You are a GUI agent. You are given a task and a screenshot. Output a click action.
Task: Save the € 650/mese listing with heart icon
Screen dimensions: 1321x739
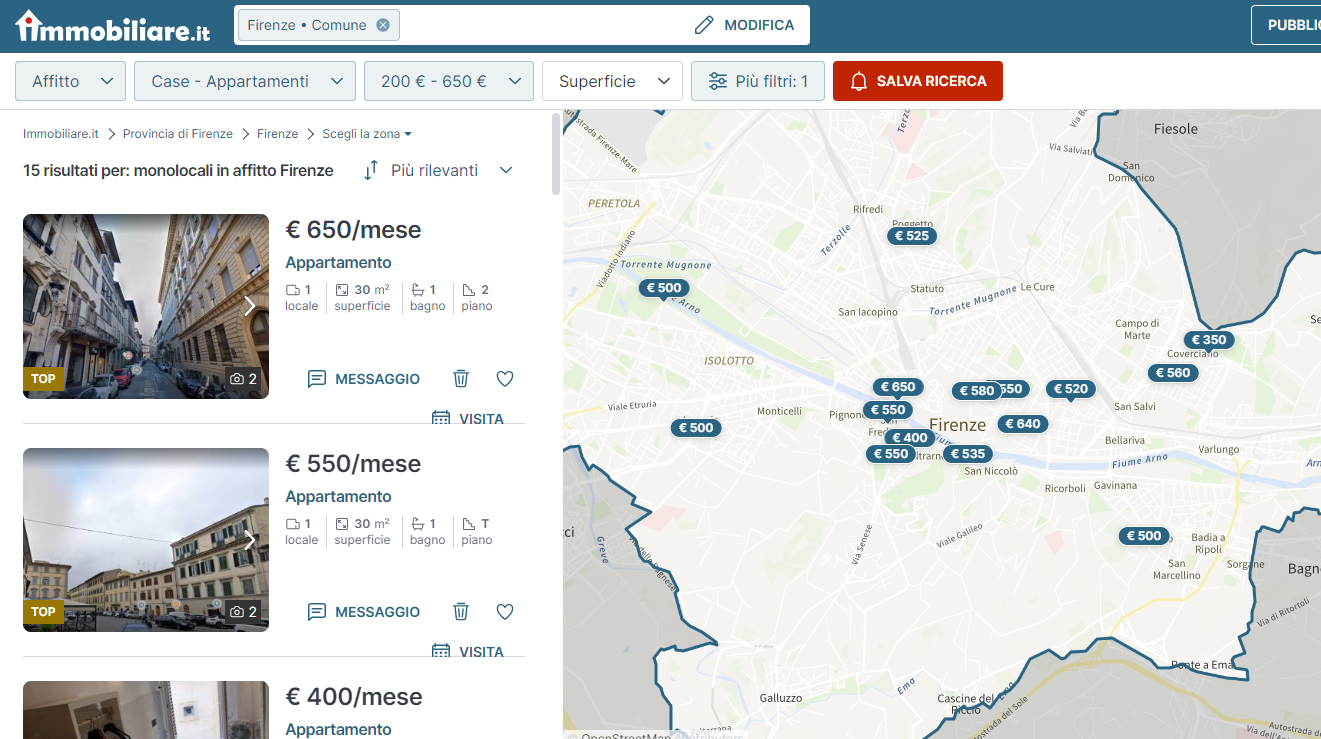tap(505, 379)
